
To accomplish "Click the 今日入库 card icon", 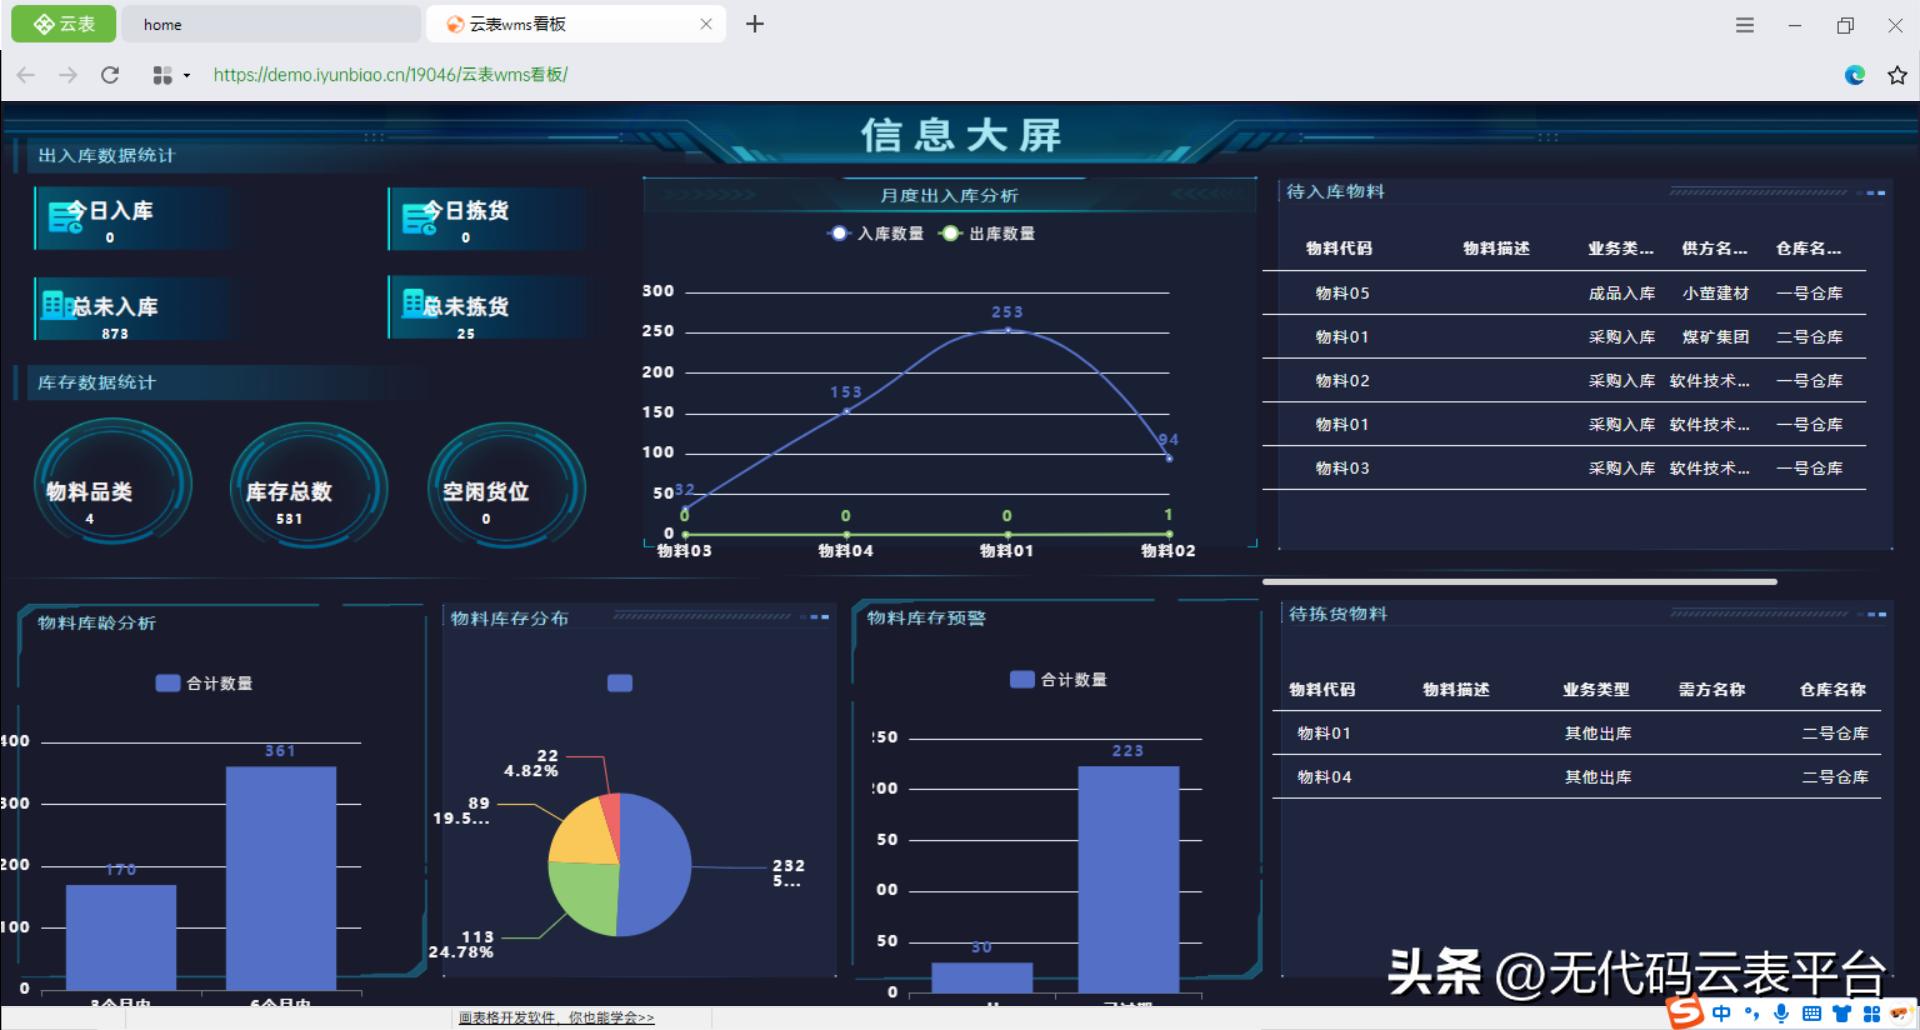I will click(66, 216).
